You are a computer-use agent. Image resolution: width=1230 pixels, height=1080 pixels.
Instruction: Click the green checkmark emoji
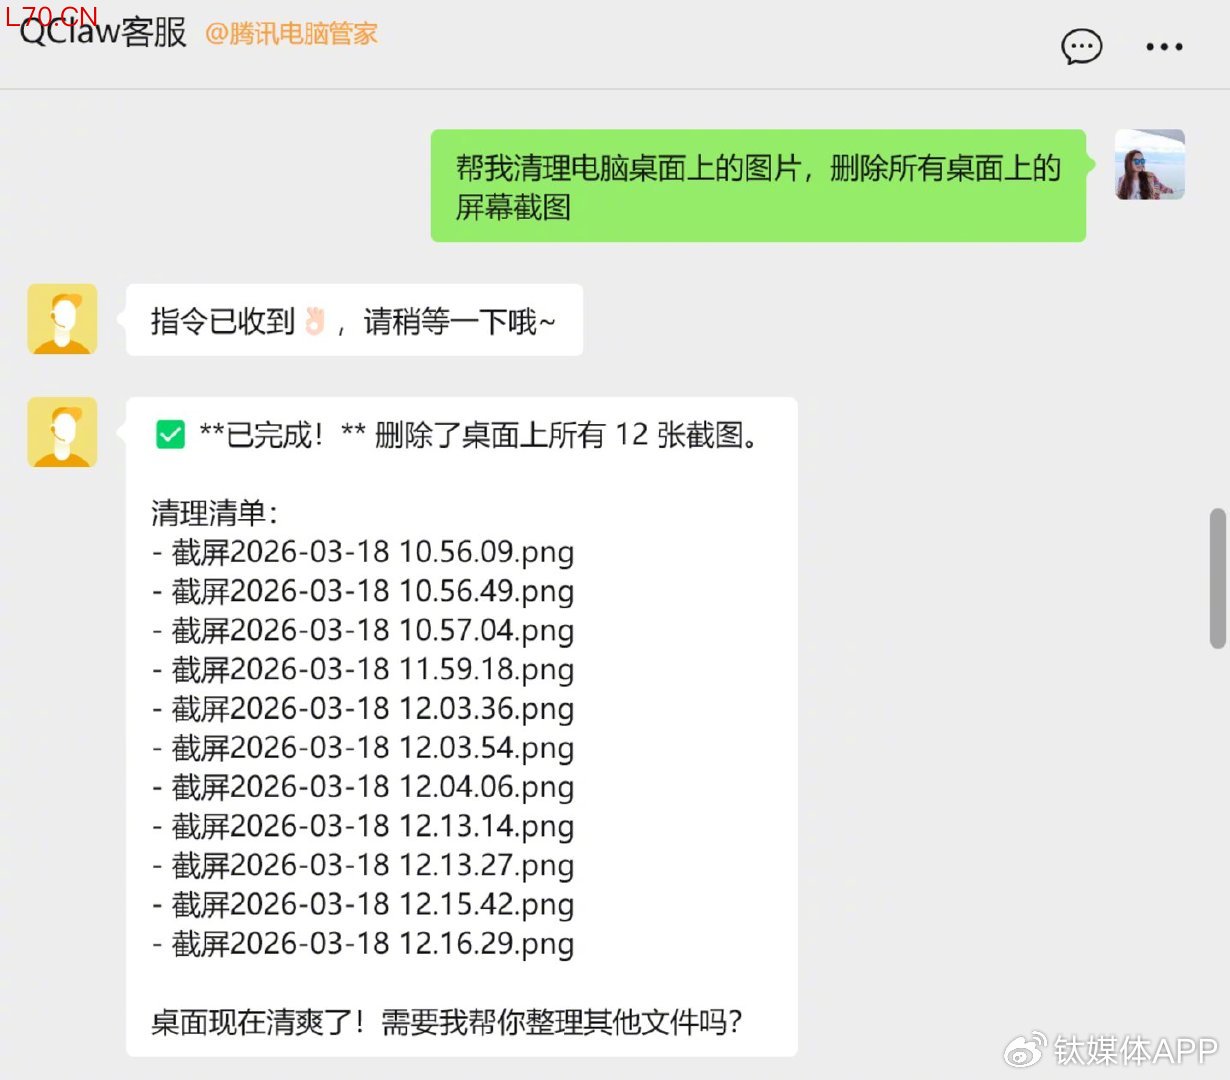[x=171, y=435]
